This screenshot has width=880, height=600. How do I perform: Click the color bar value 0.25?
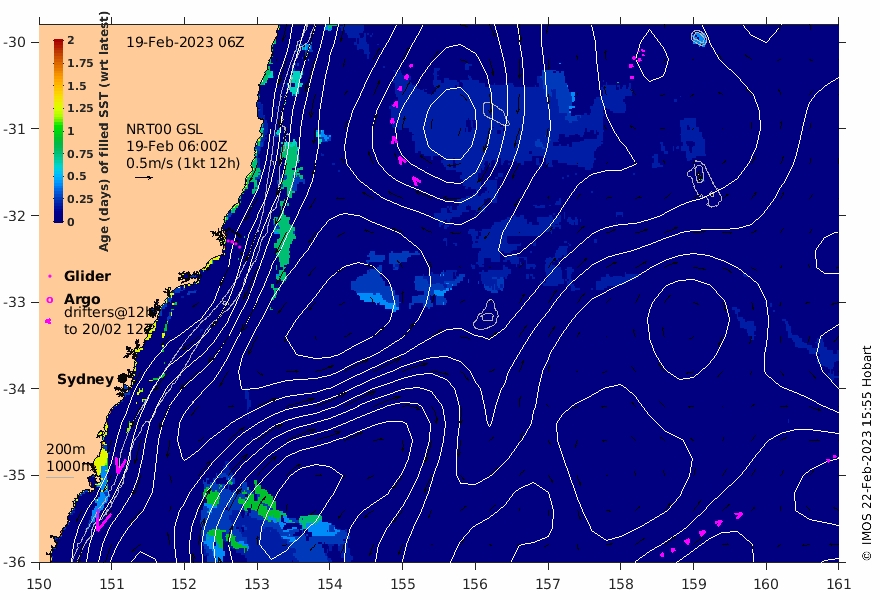tap(80, 199)
